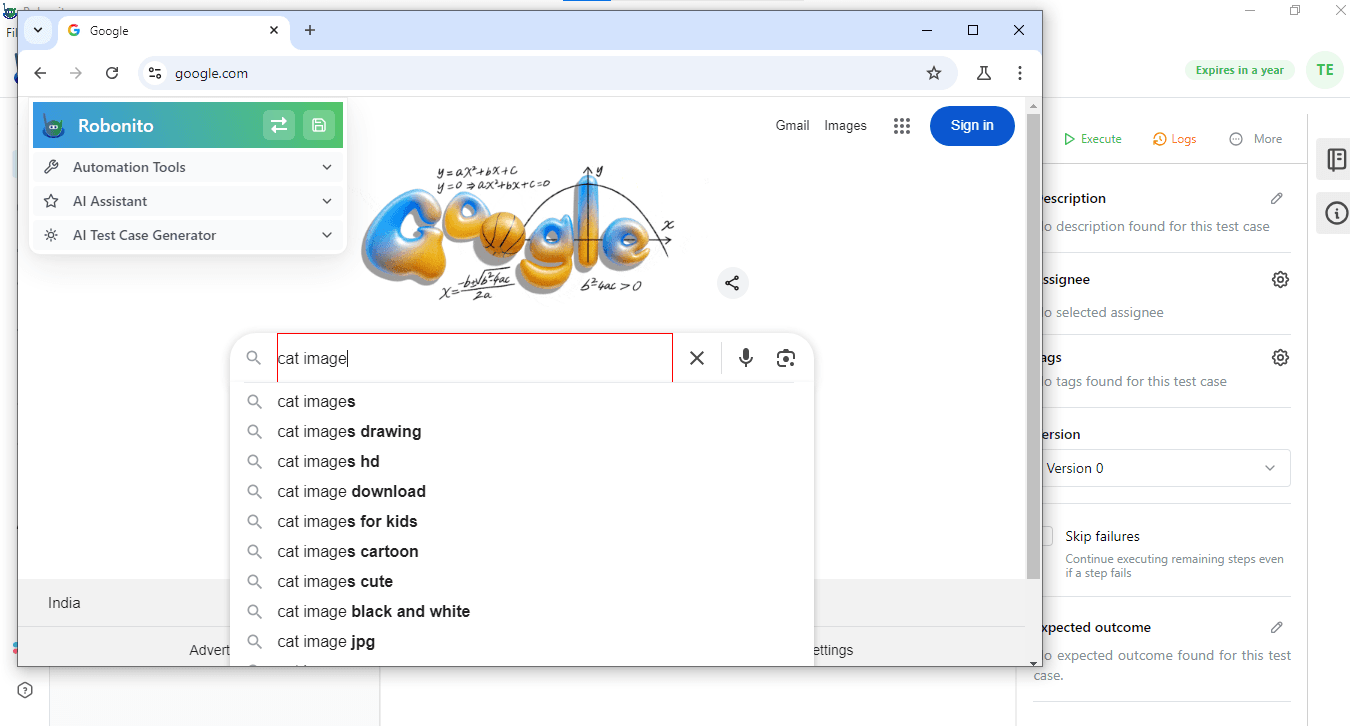Select the Google browser tab
This screenshot has width=1350, height=726.
[174, 31]
